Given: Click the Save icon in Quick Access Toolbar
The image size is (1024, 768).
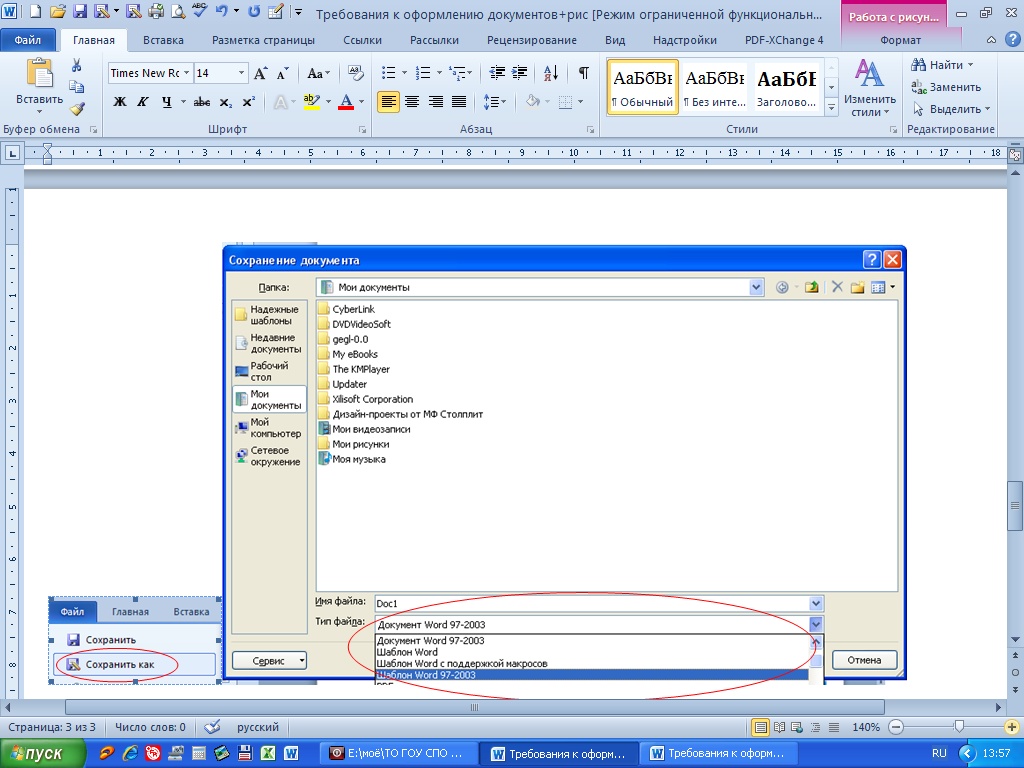Looking at the screenshot, I should pyautogui.click(x=79, y=11).
